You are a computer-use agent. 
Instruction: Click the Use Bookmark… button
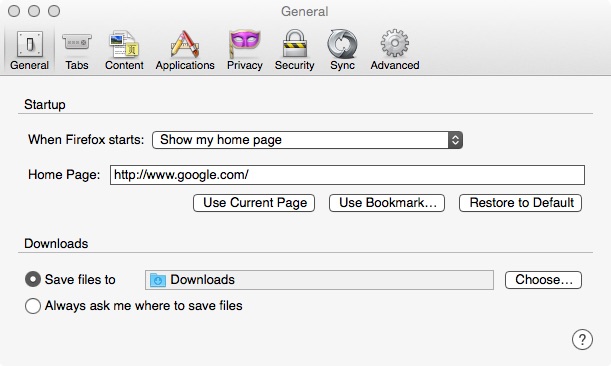[x=387, y=203]
